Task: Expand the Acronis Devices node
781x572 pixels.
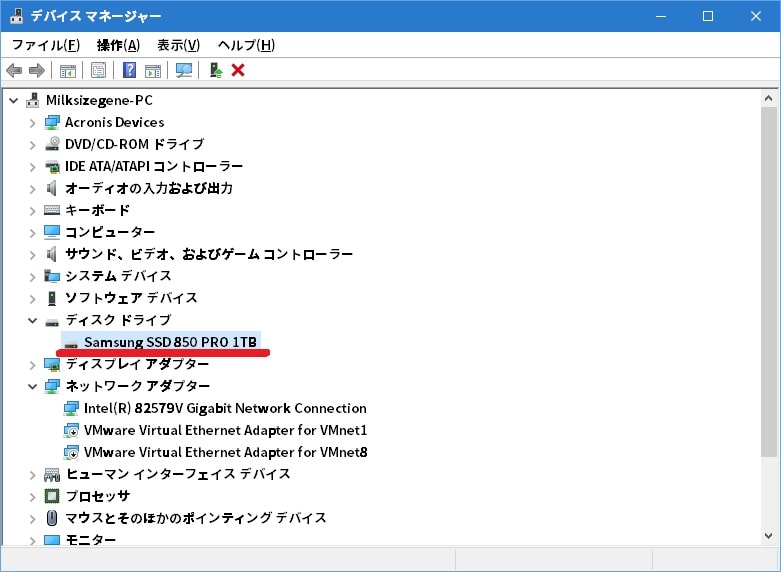Action: click(32, 123)
